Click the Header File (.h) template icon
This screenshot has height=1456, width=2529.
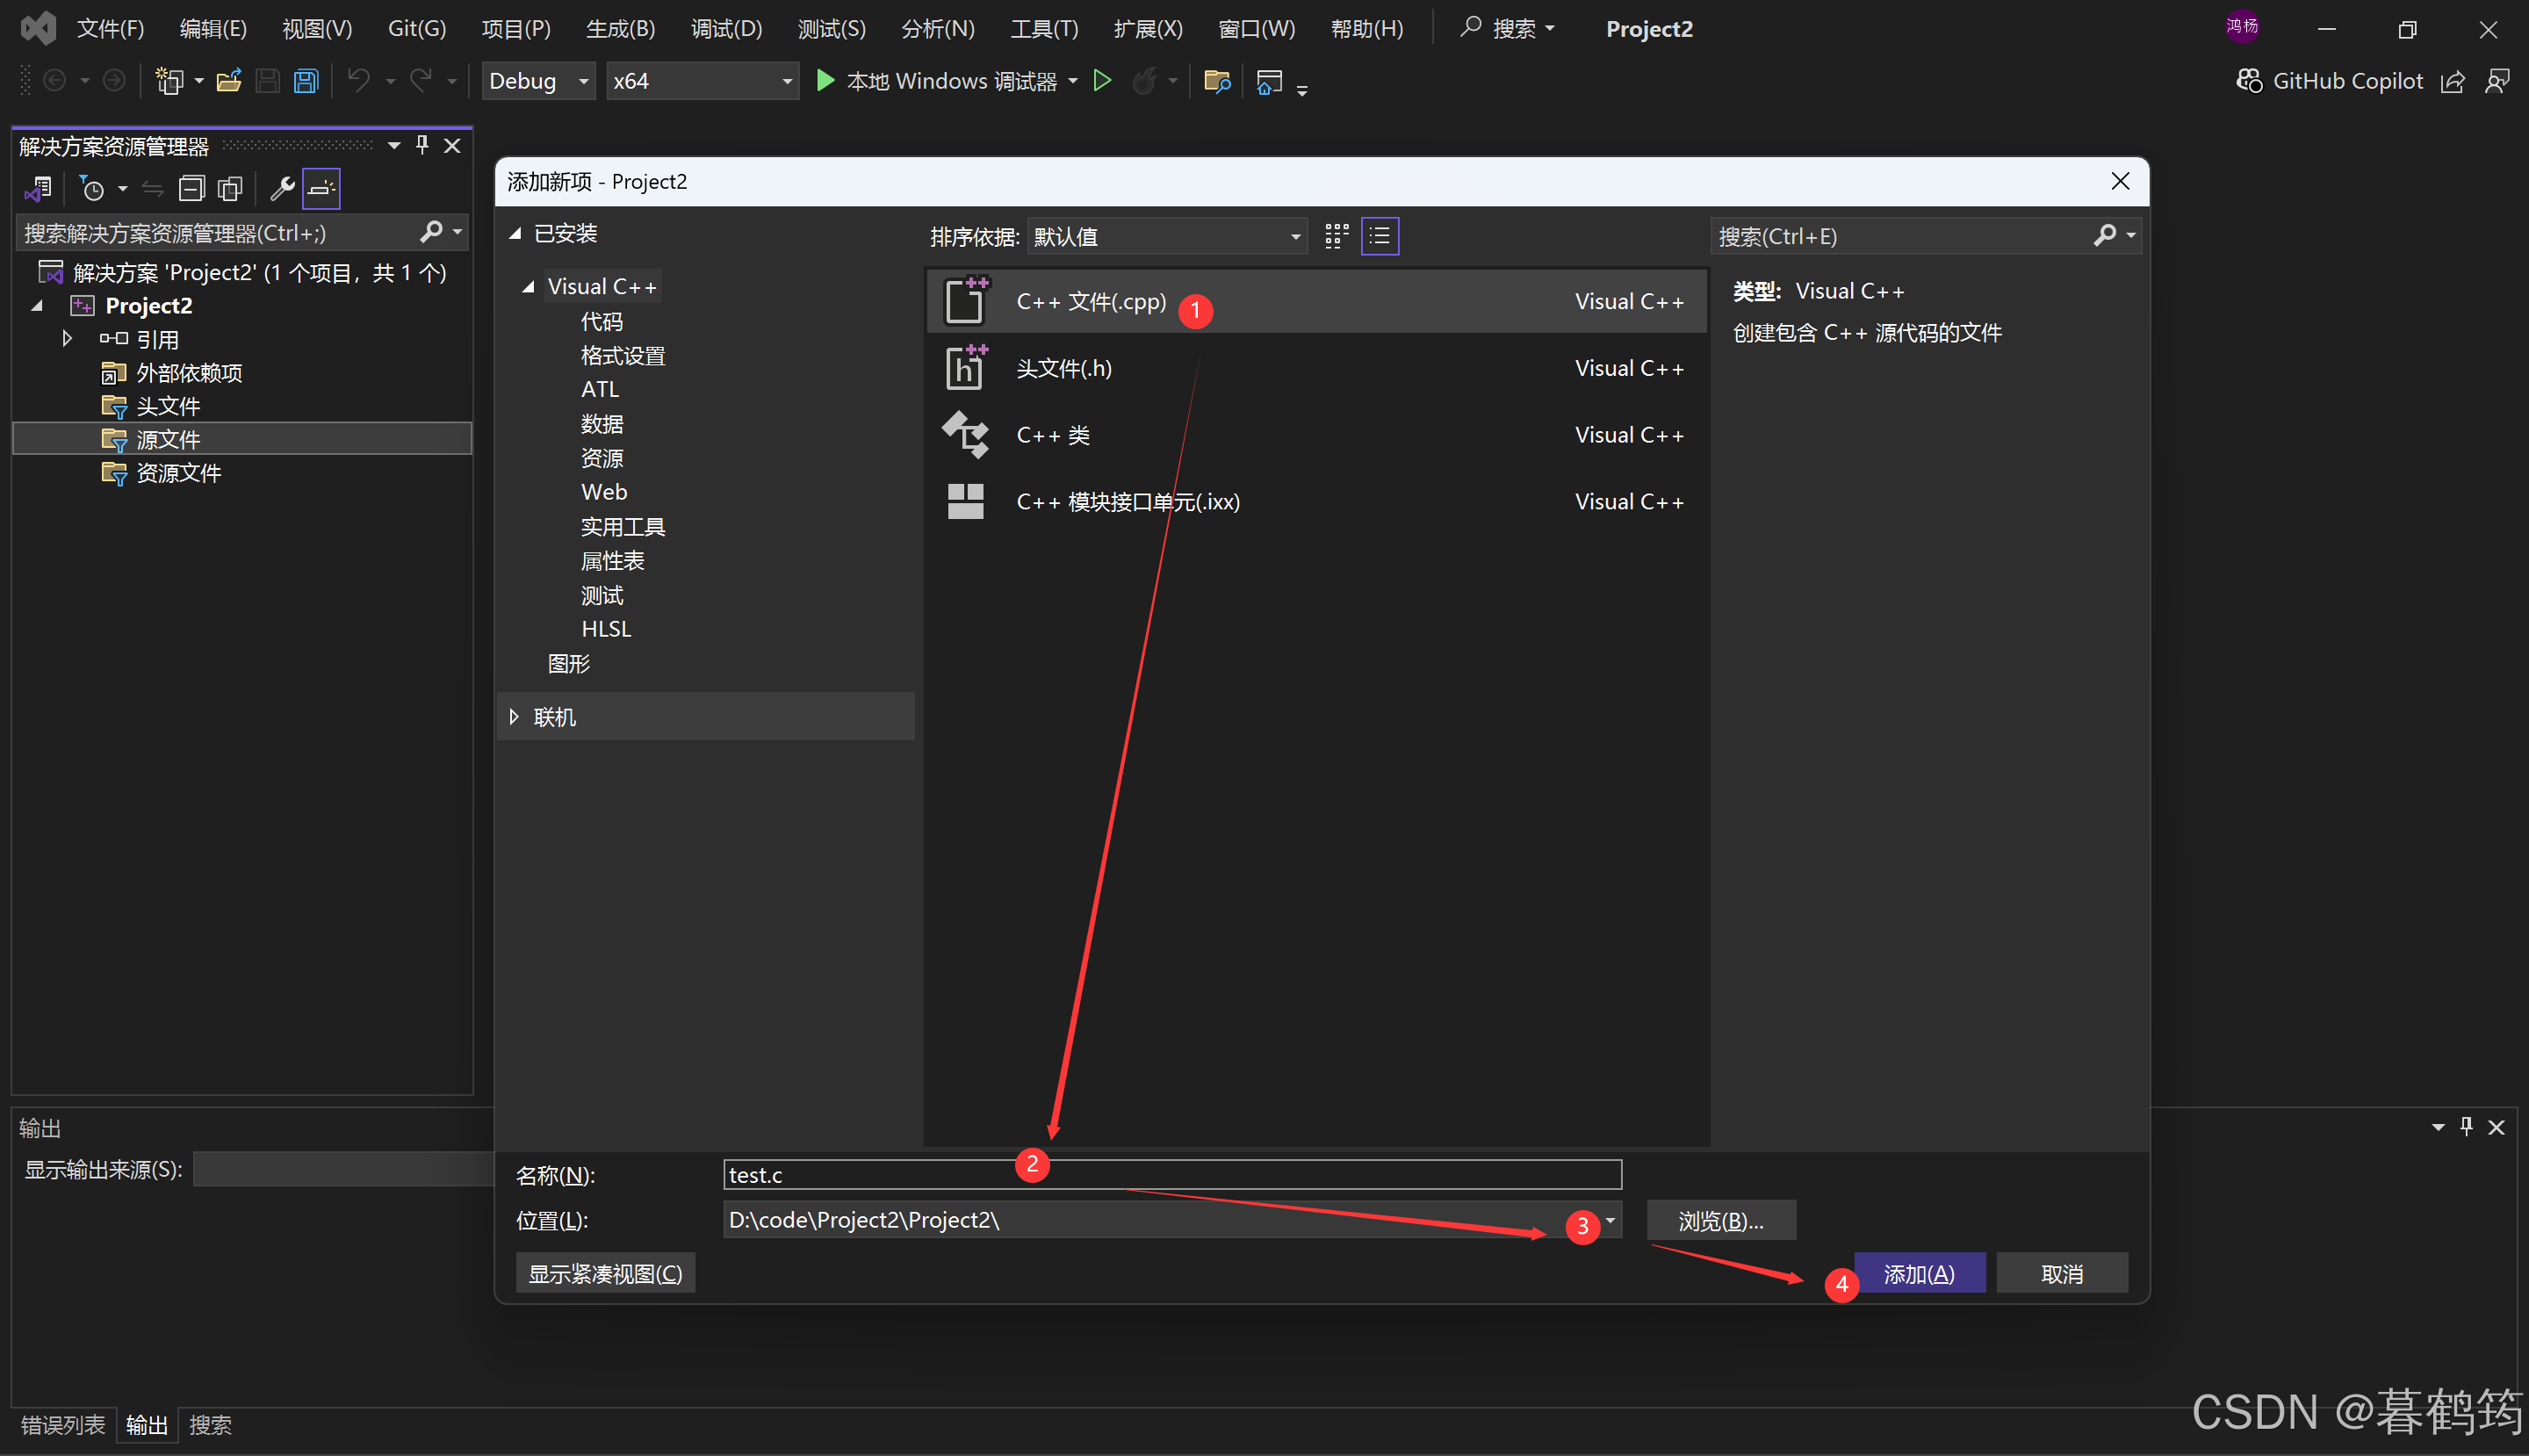click(965, 368)
